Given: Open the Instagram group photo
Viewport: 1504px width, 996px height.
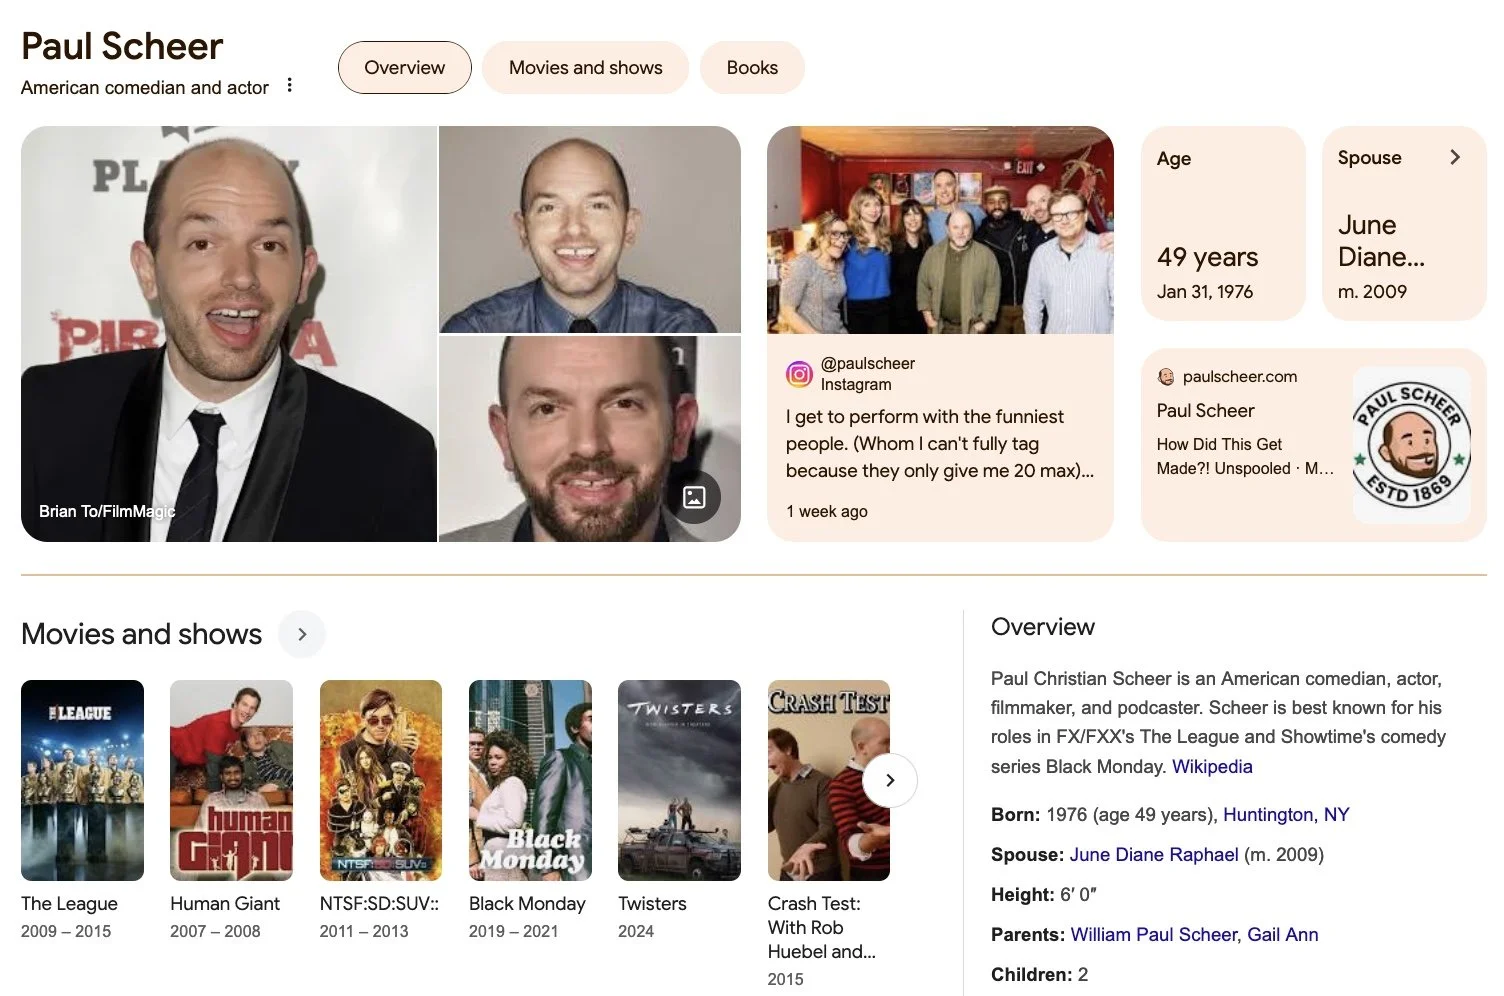Looking at the screenshot, I should (940, 230).
